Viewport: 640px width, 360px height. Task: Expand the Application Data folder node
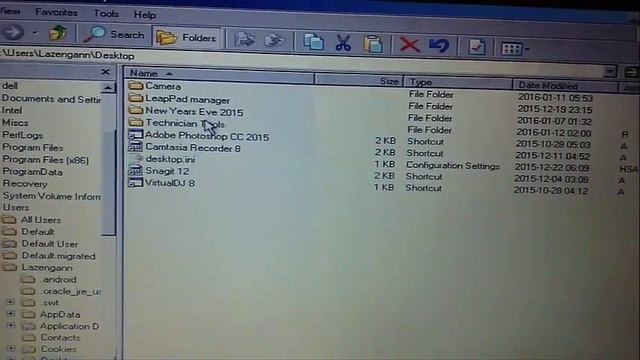11,325
